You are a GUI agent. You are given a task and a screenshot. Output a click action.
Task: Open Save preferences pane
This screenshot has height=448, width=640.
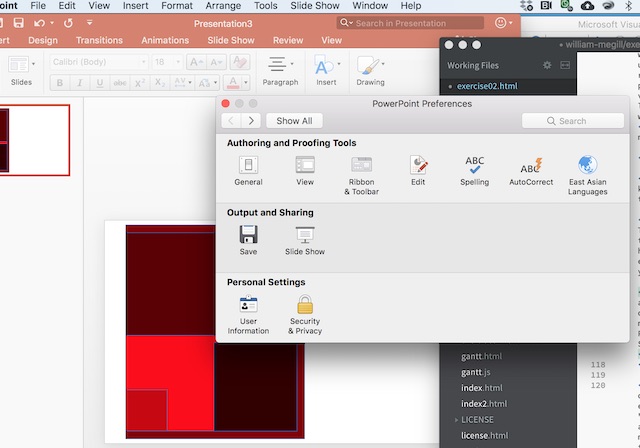248,240
